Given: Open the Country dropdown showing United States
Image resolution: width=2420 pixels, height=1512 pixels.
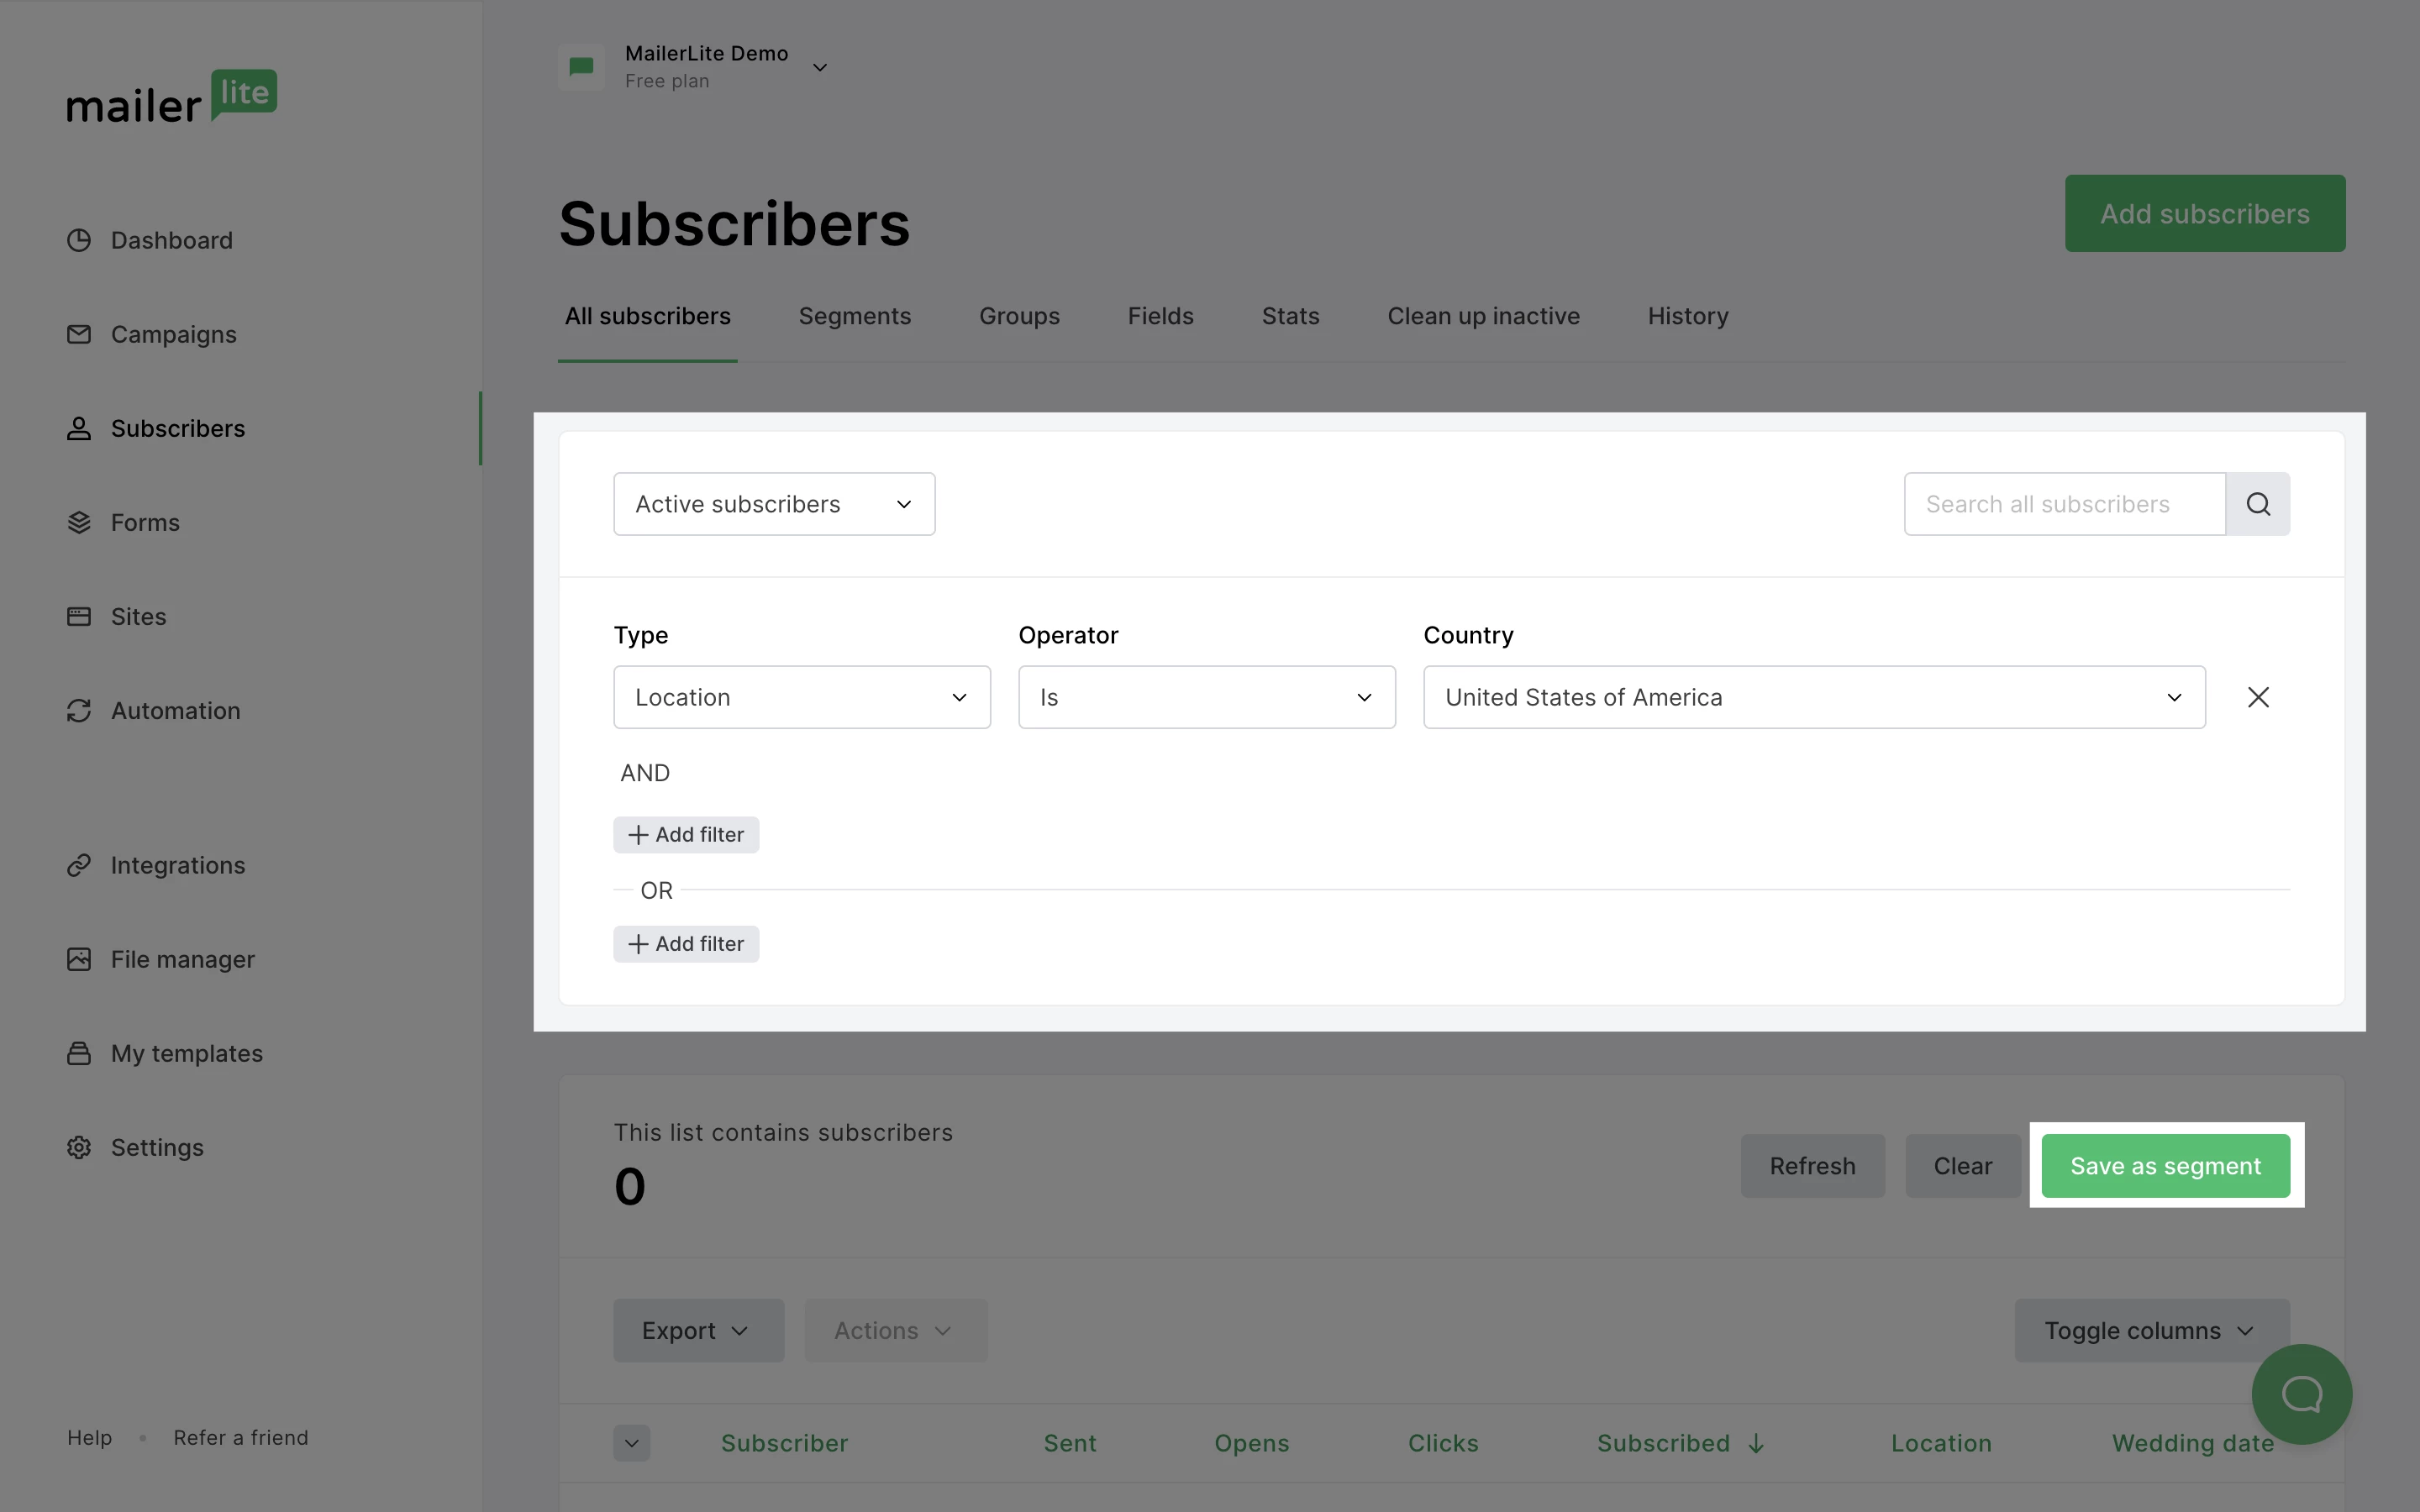Looking at the screenshot, I should click(x=1813, y=697).
